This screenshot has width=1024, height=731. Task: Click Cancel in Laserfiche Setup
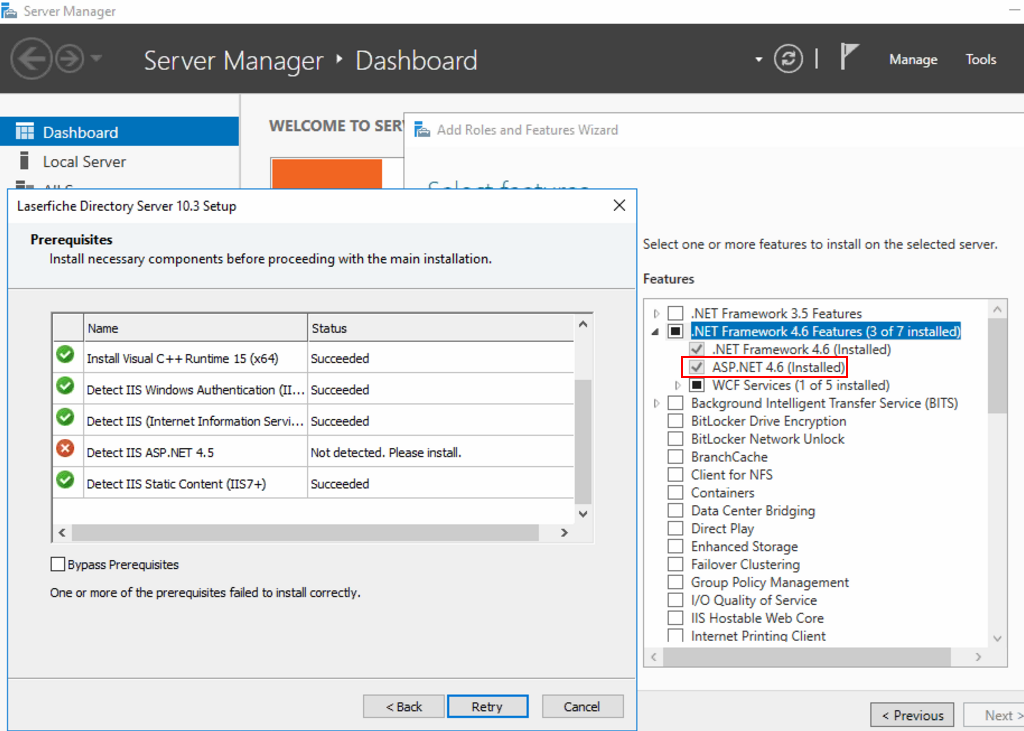pos(582,706)
